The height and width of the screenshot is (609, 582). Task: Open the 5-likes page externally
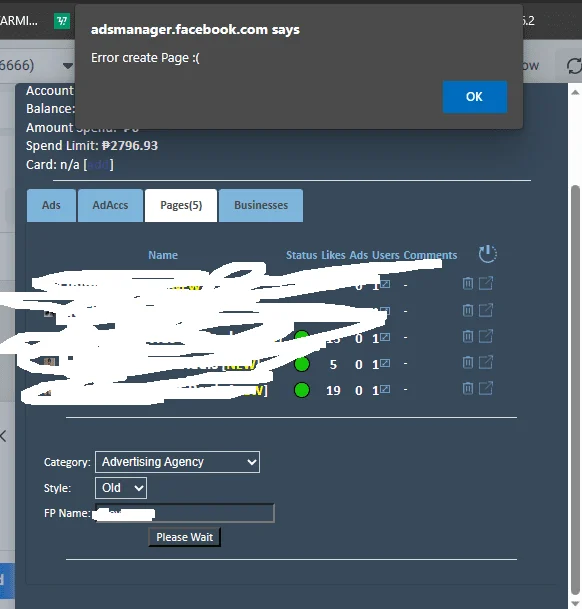pyautogui.click(x=486, y=362)
